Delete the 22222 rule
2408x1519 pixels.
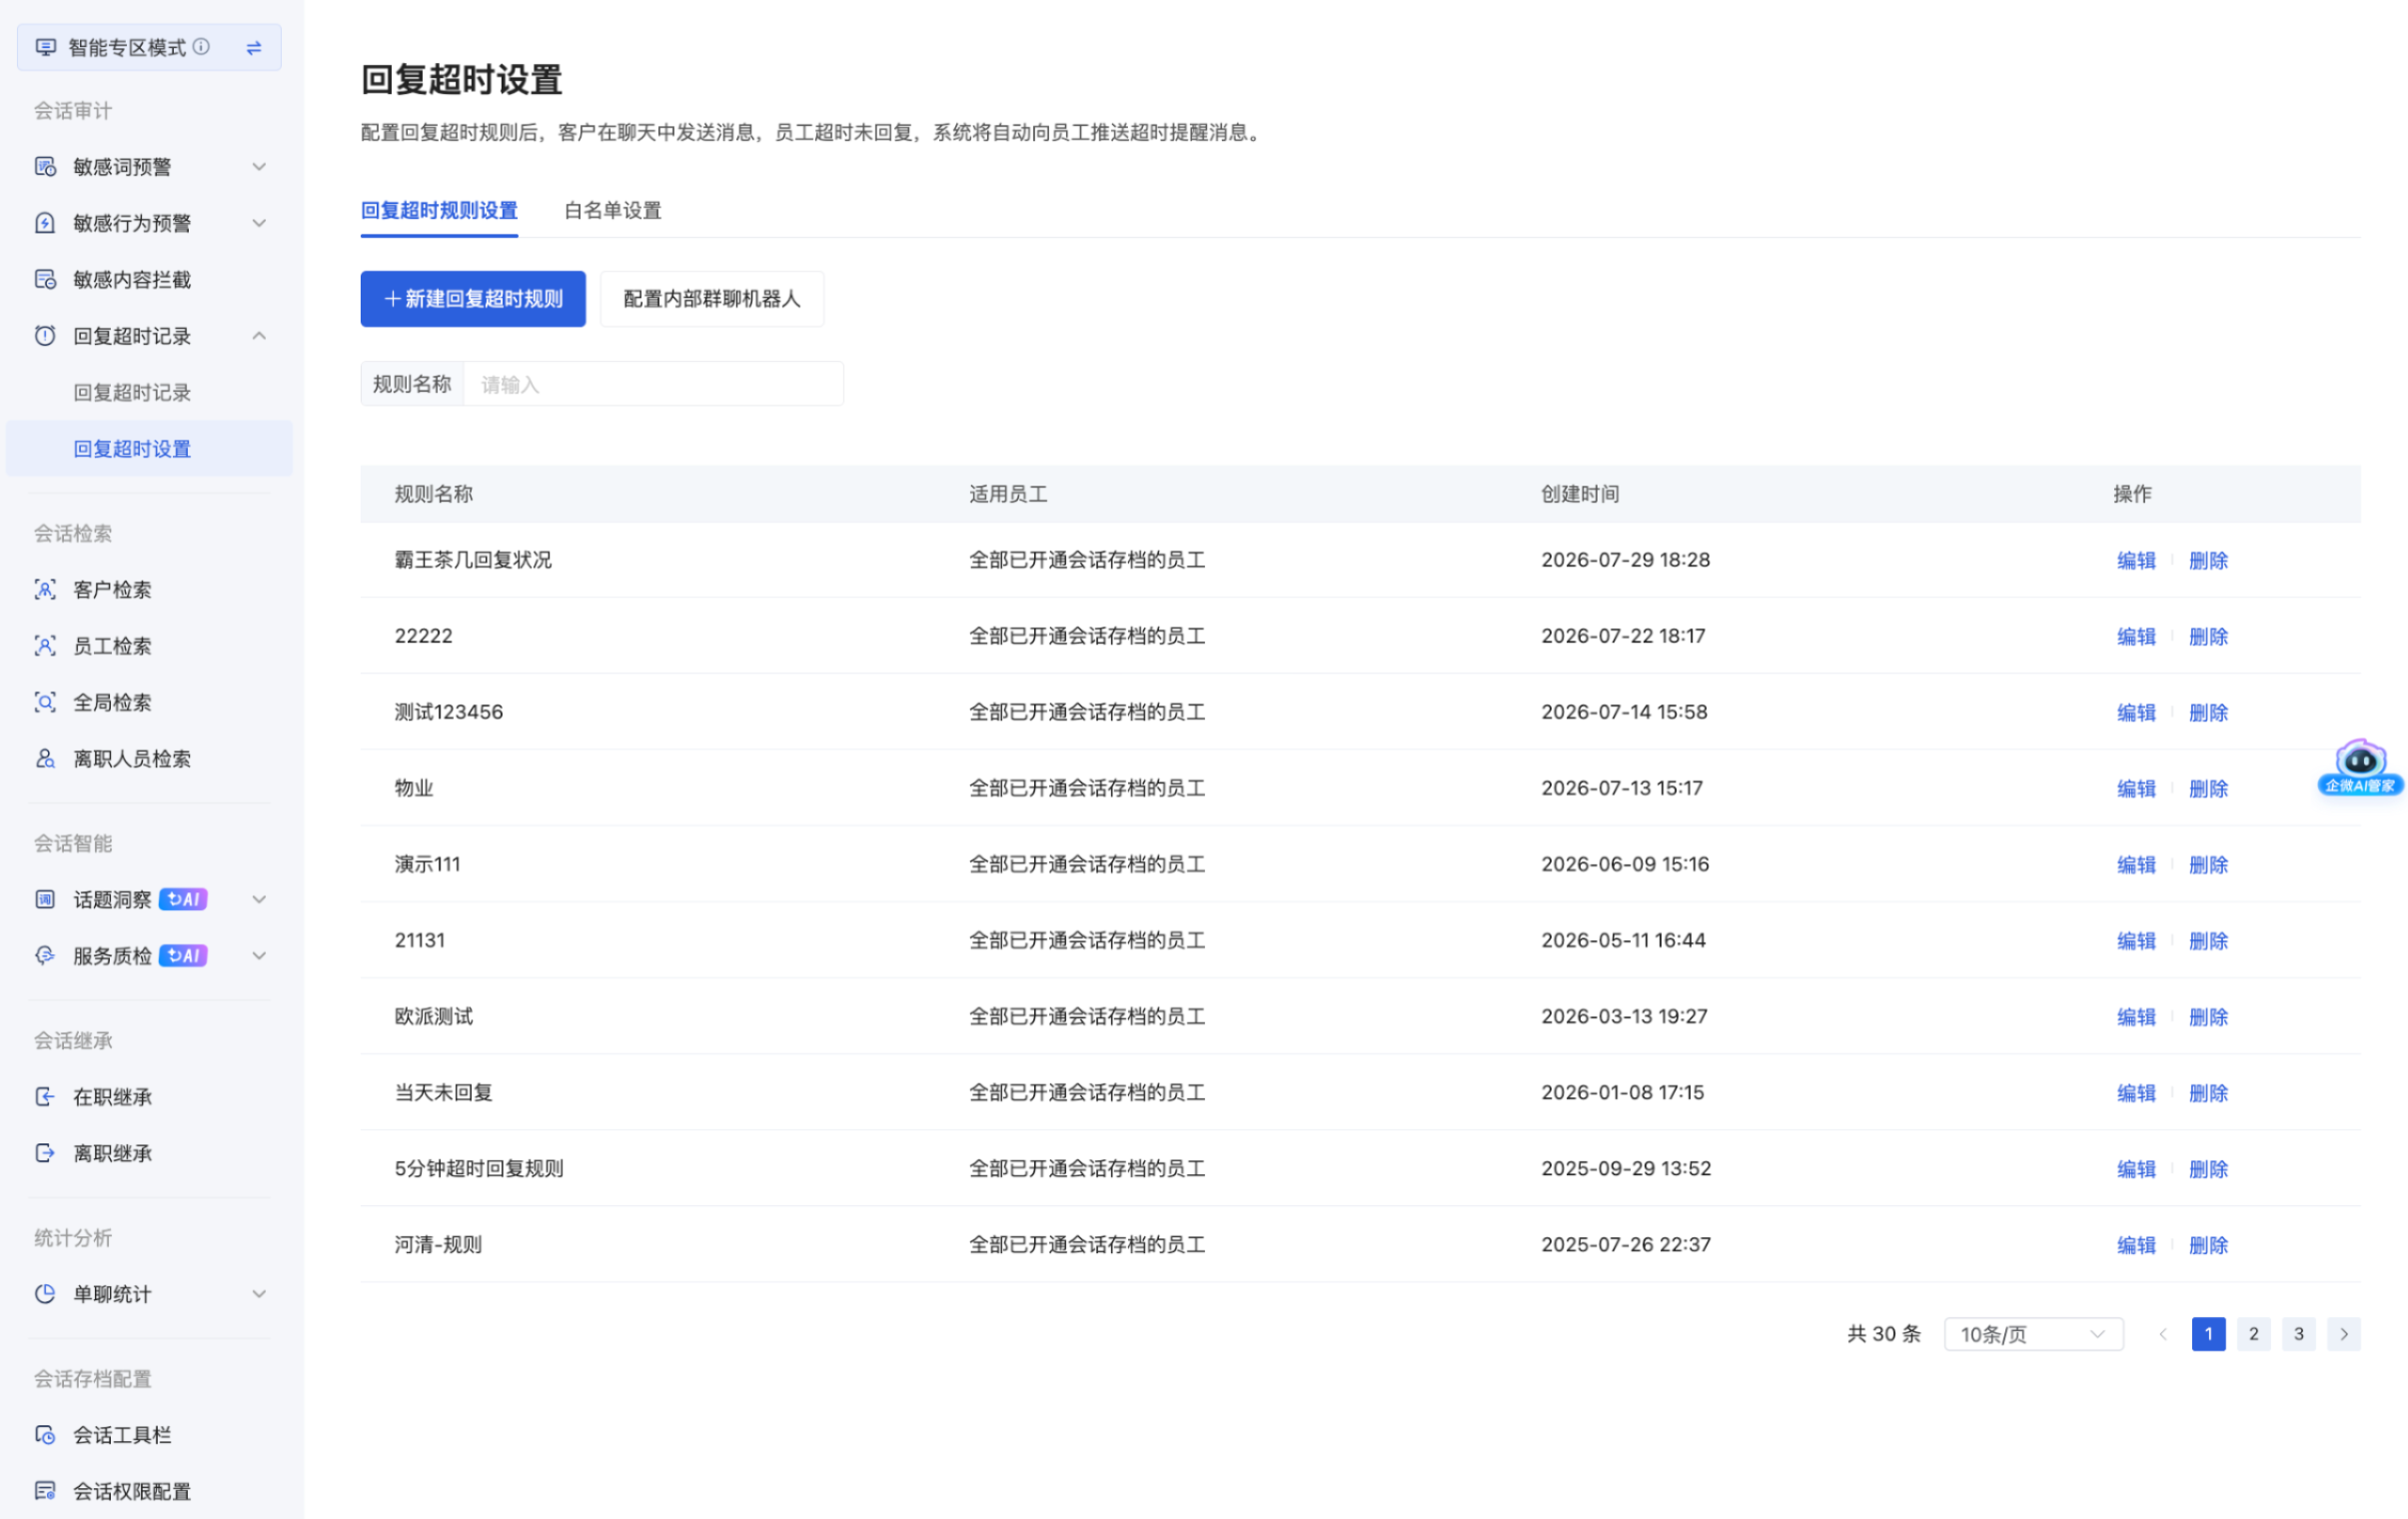pos(2208,636)
